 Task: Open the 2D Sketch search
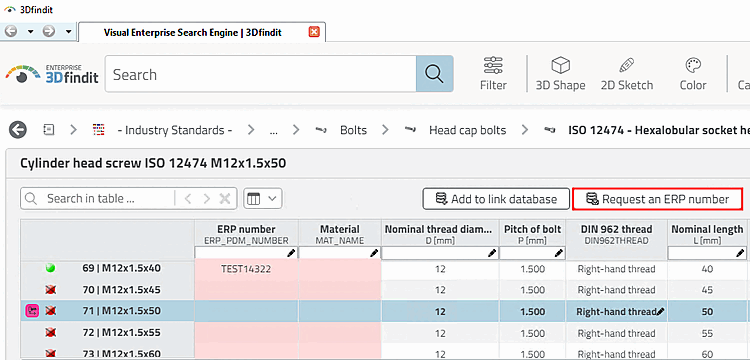tap(627, 74)
